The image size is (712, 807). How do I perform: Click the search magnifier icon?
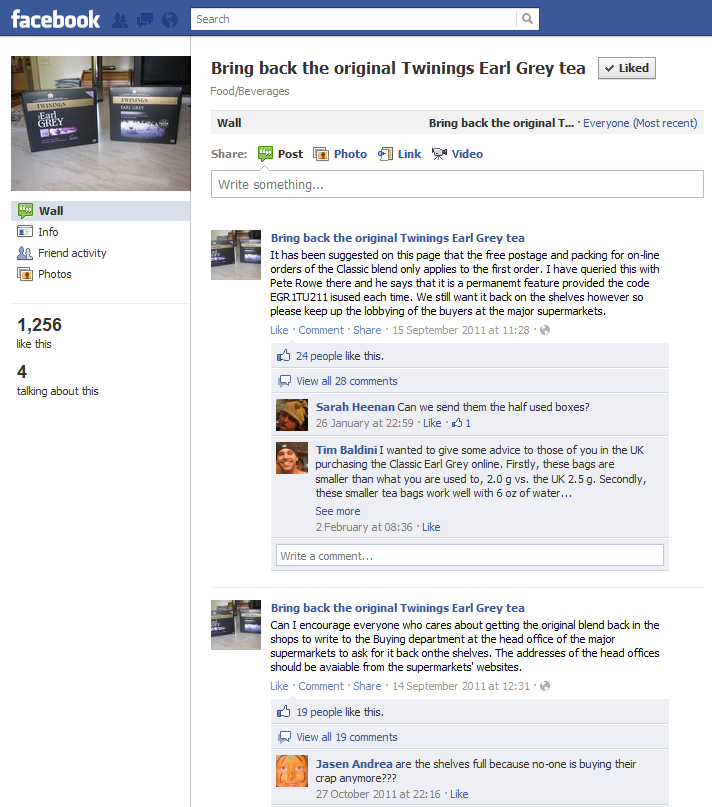(527, 19)
